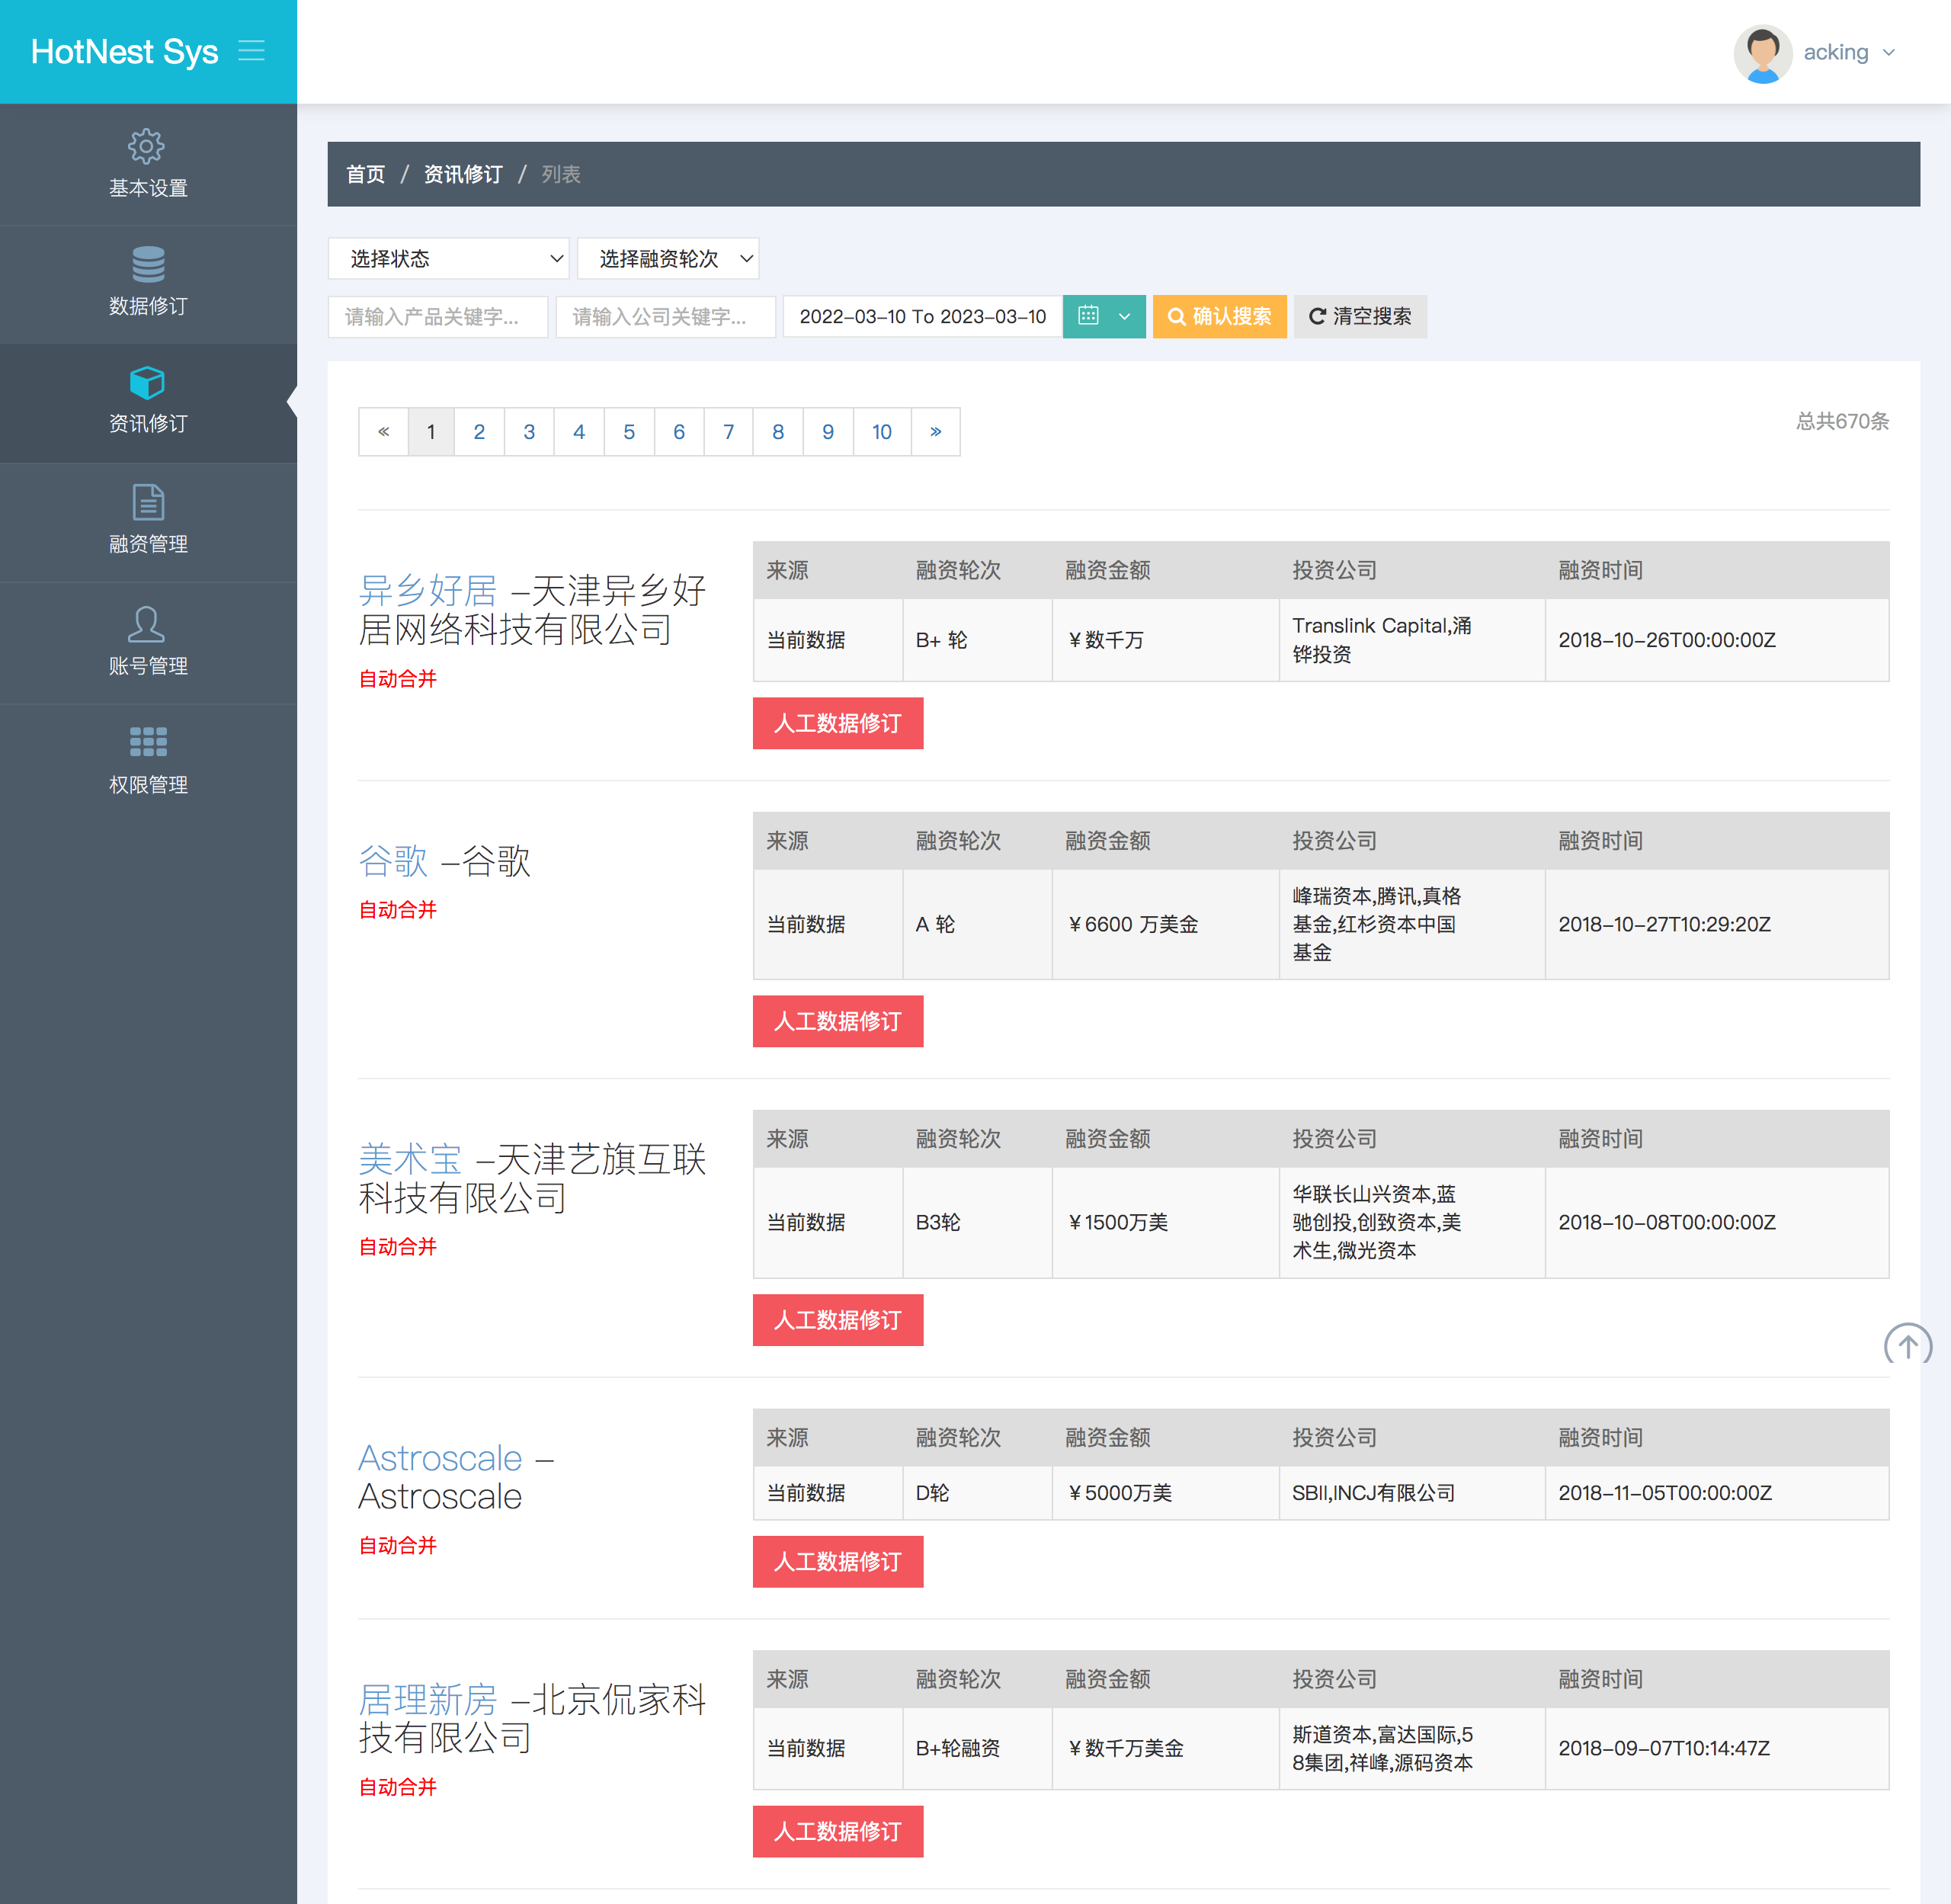Click the 确认搜索 button
The height and width of the screenshot is (1904, 1951).
[1219, 316]
